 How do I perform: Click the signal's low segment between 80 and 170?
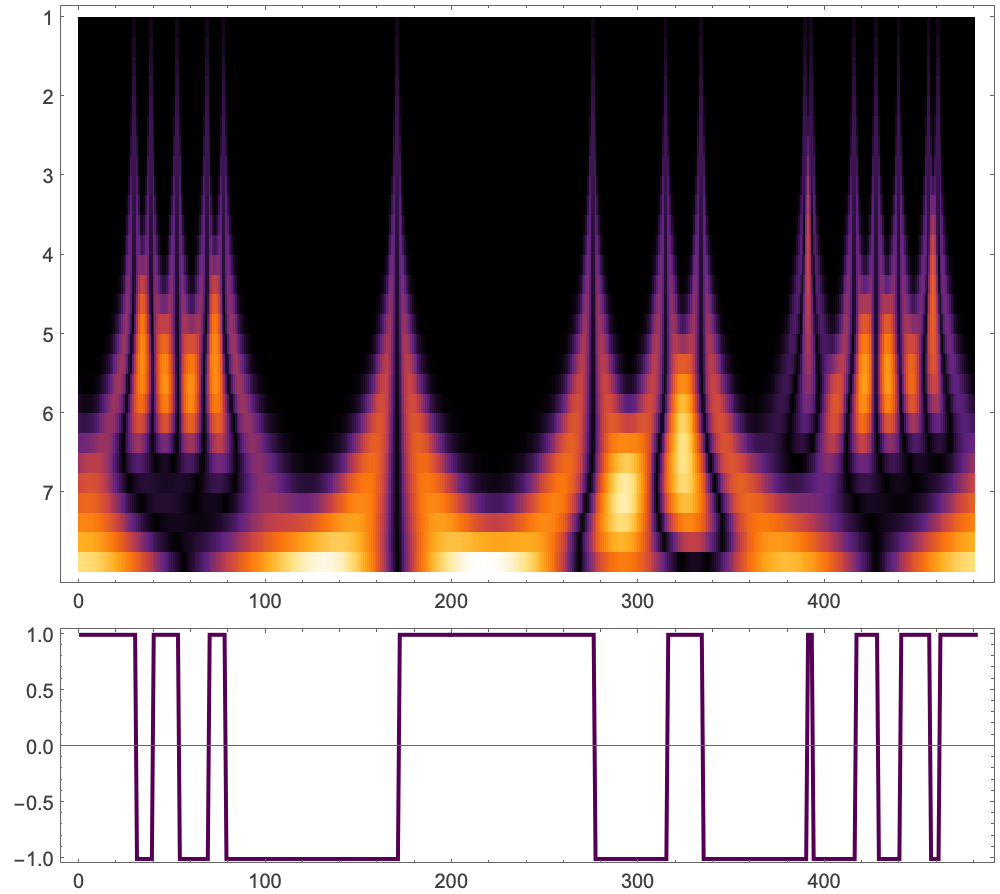pyautogui.click(x=310, y=858)
